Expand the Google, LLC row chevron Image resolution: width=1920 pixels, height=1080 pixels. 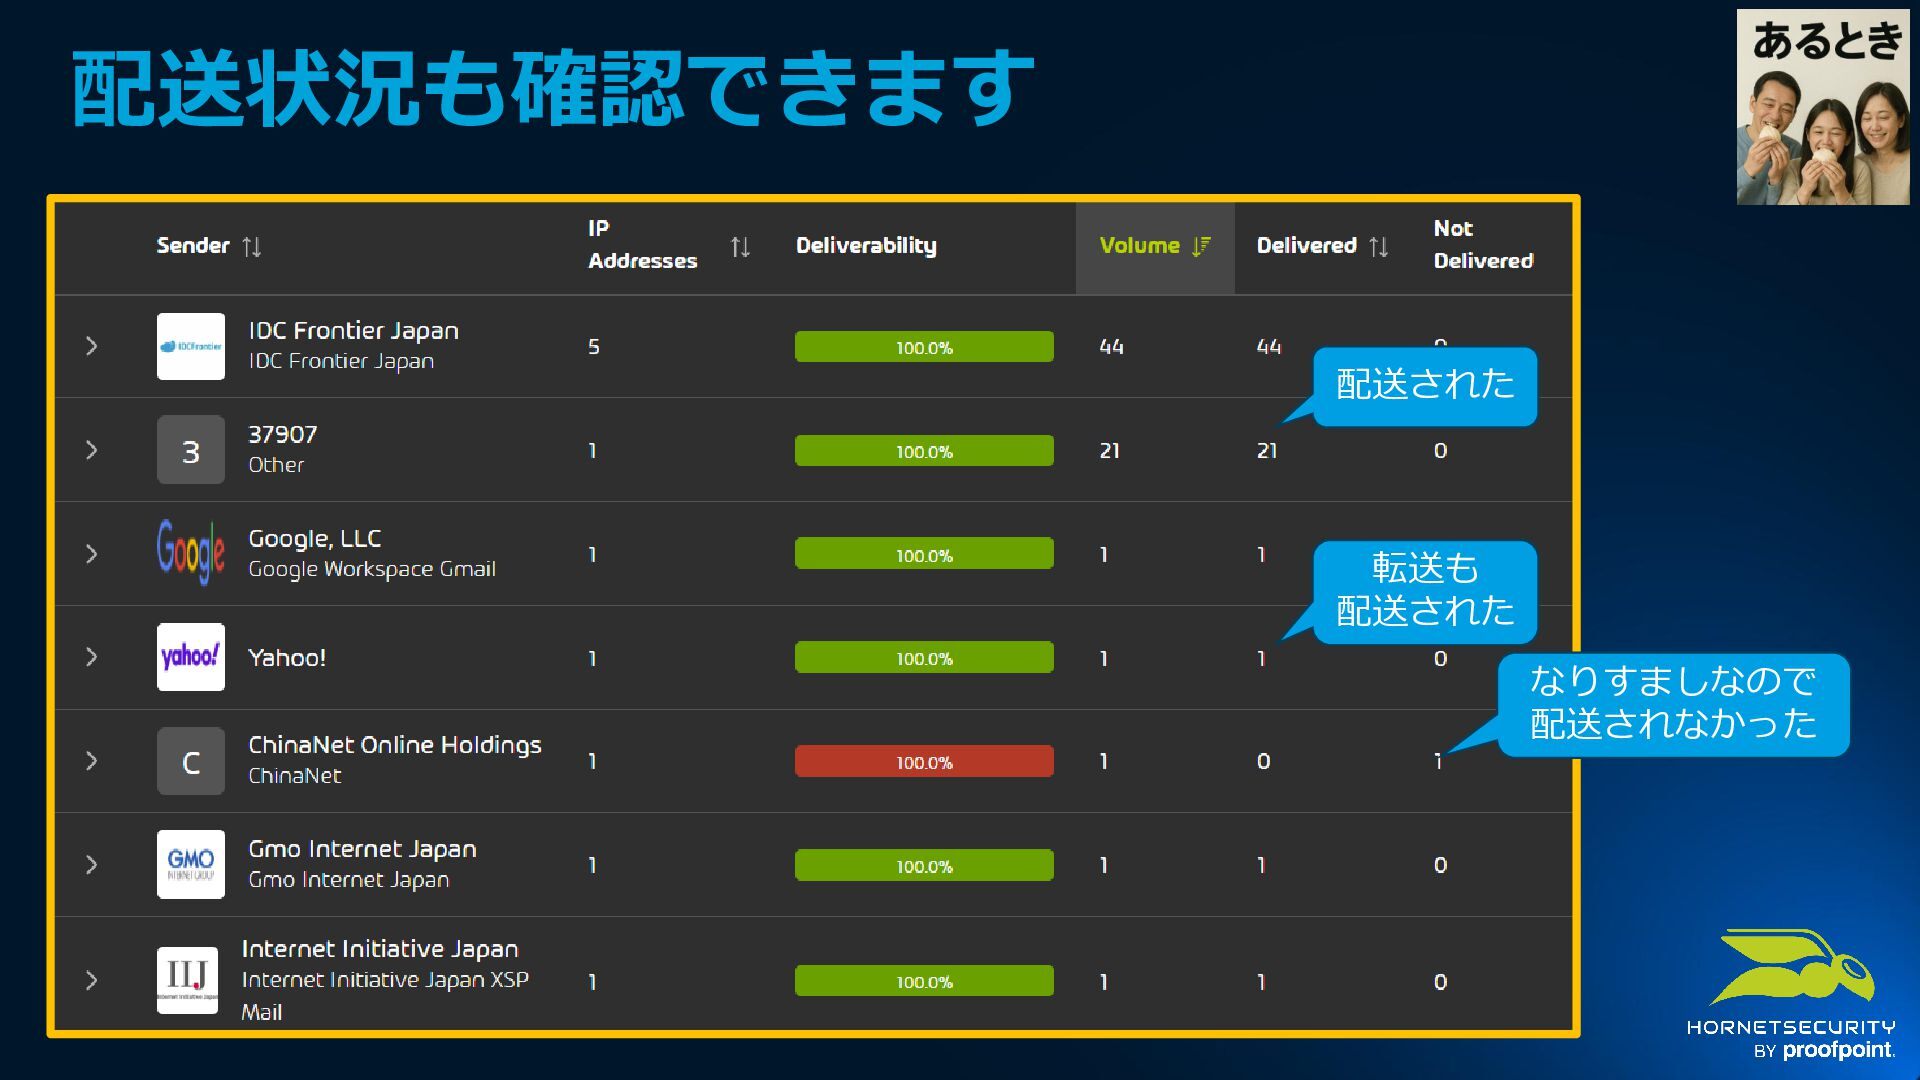point(91,554)
